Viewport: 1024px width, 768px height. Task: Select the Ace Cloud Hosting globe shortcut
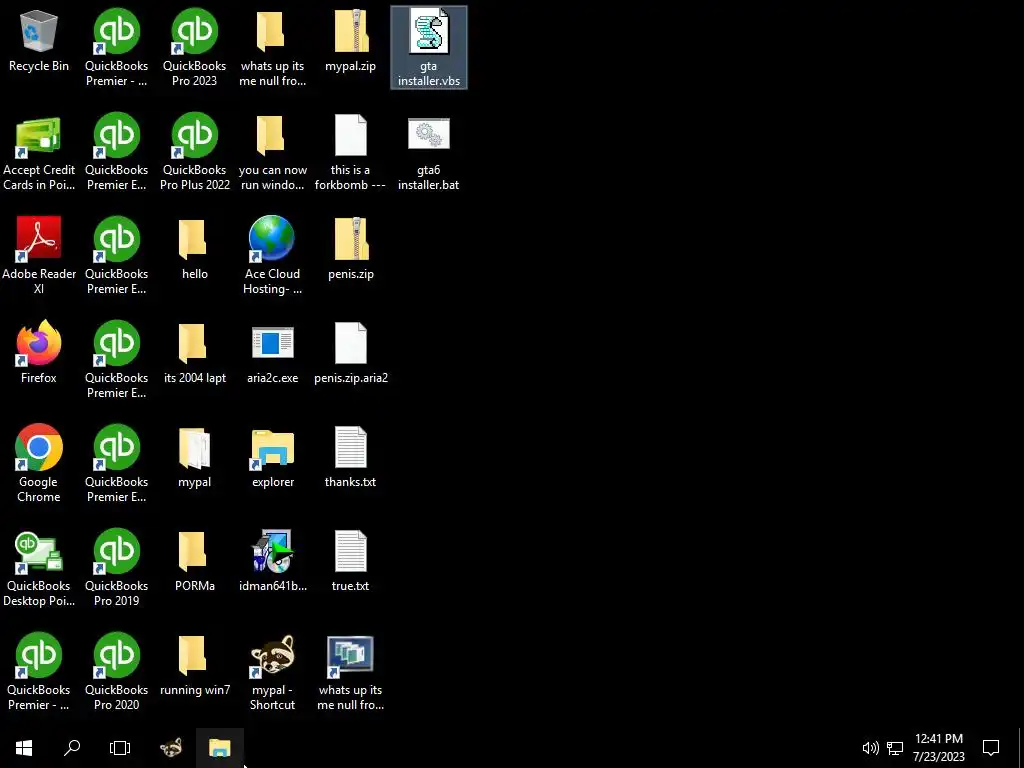tap(272, 255)
